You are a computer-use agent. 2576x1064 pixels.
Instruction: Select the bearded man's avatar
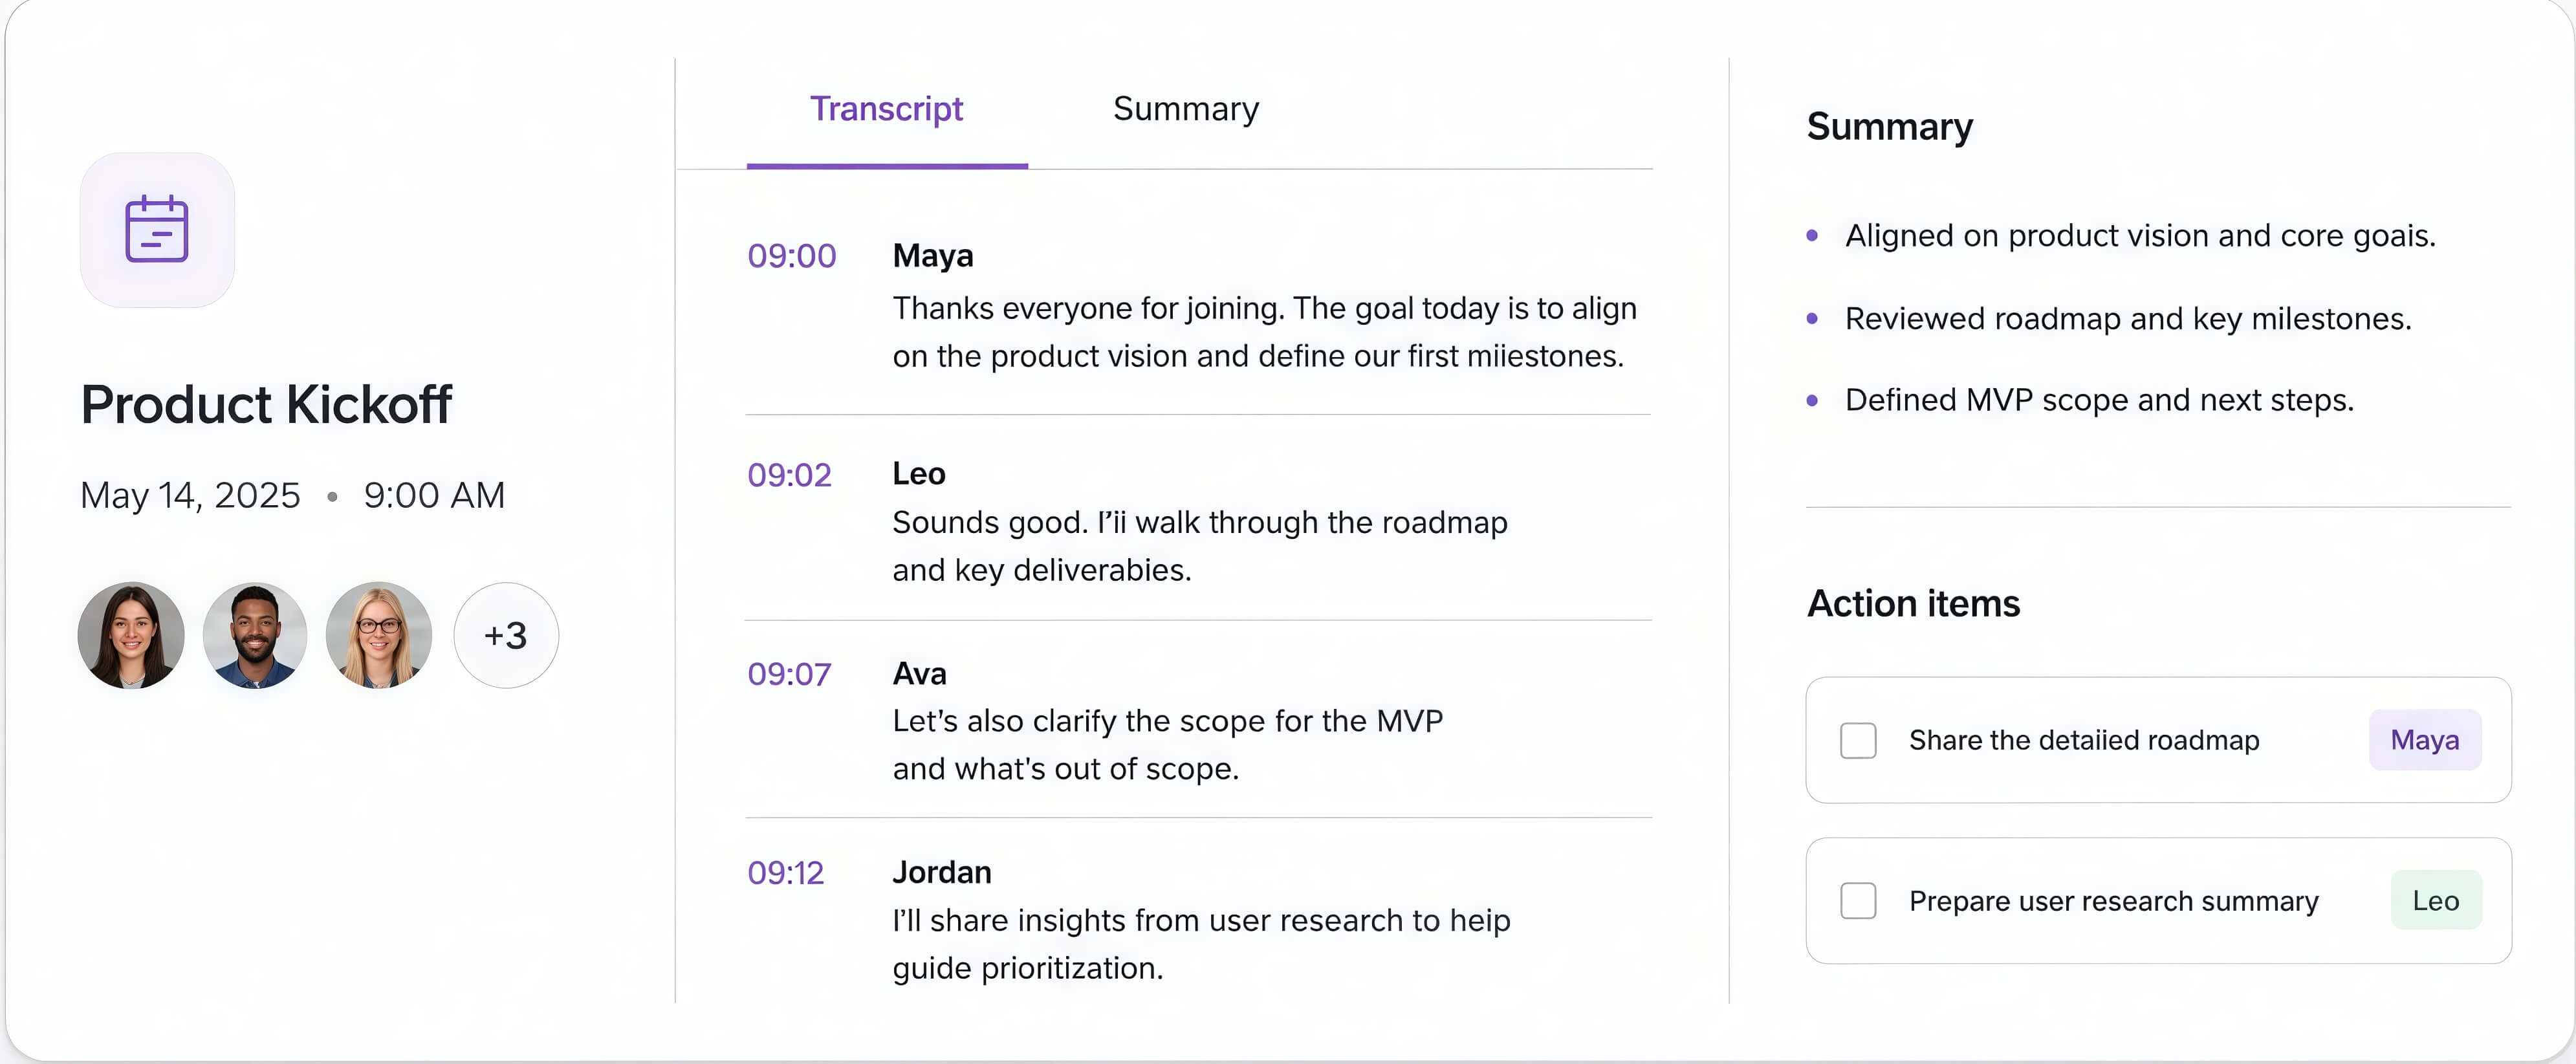pyautogui.click(x=255, y=635)
